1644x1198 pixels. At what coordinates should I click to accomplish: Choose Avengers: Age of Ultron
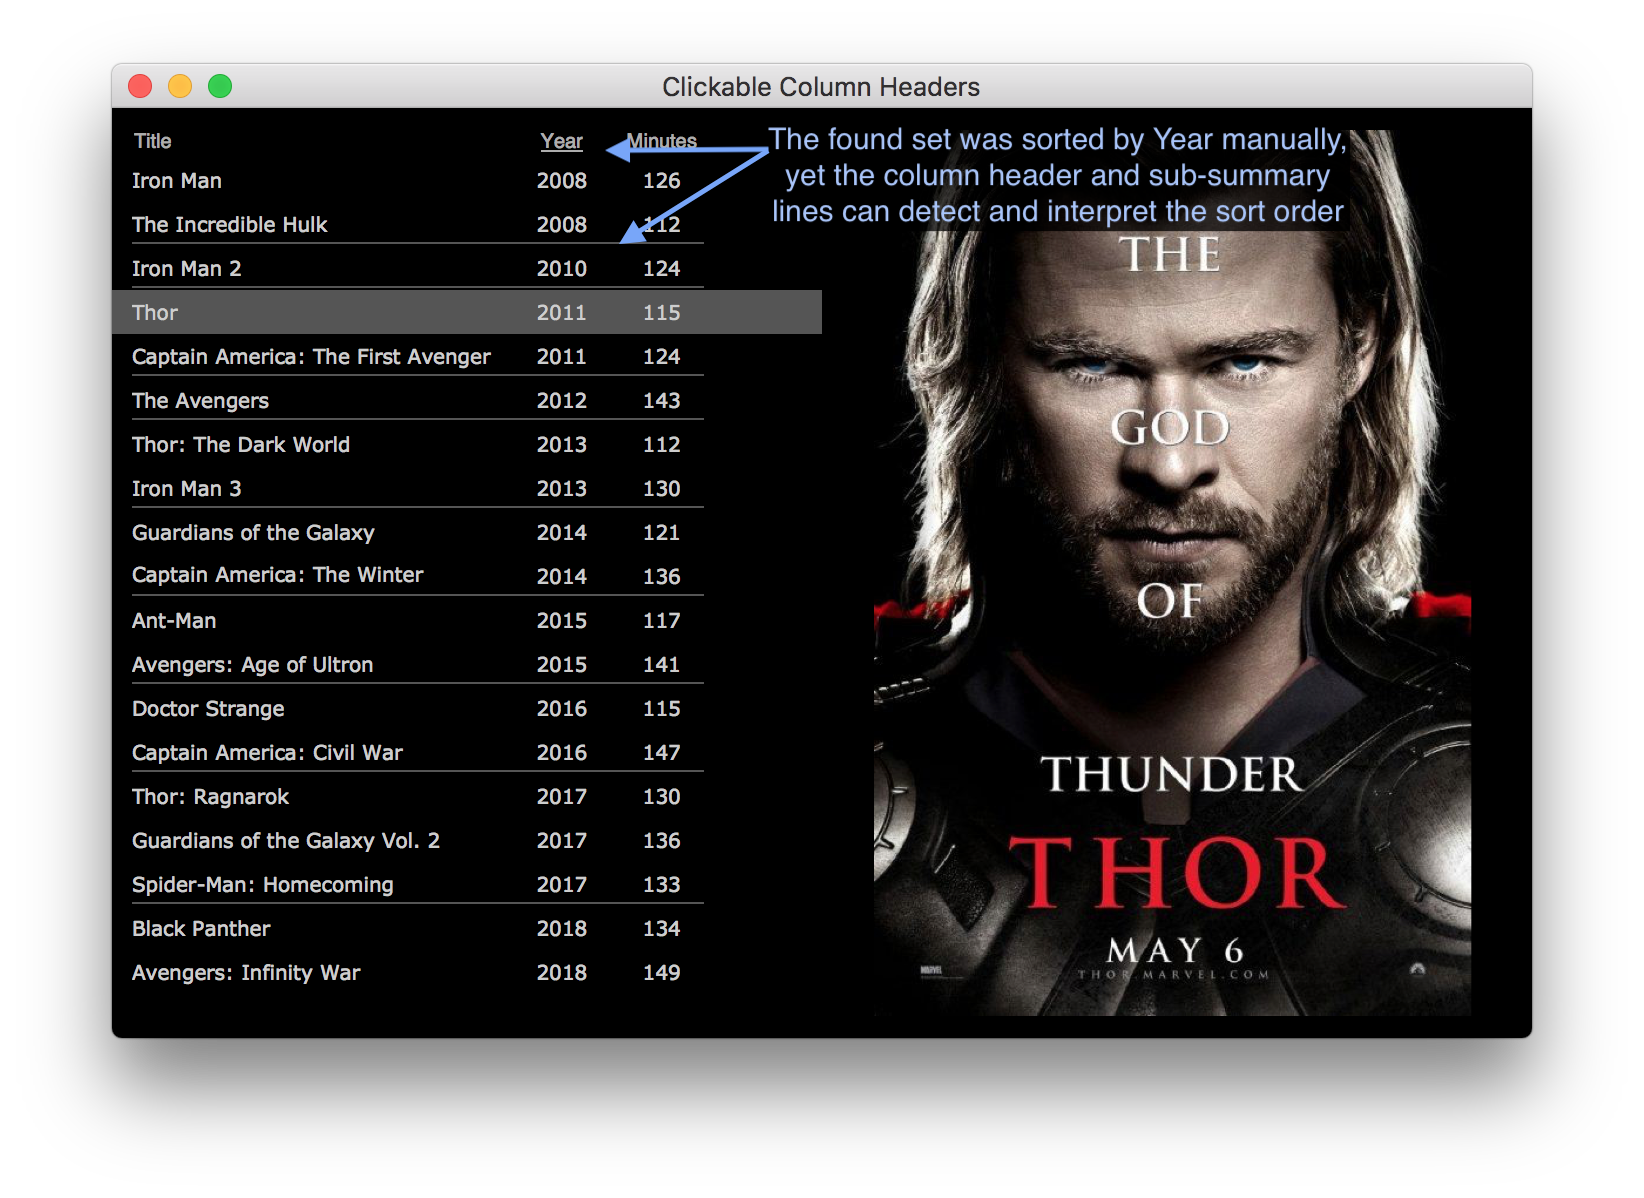click(252, 665)
